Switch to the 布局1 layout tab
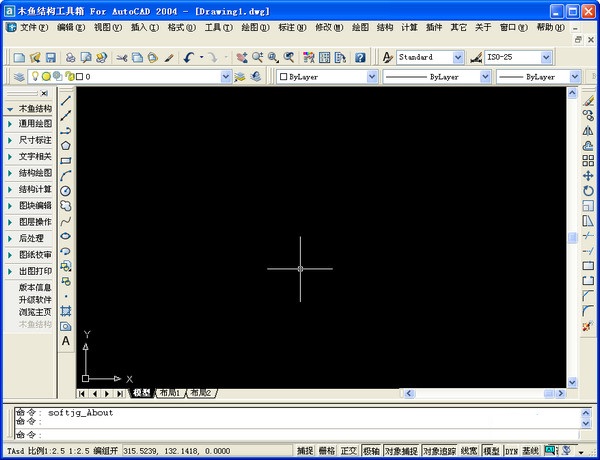The width and height of the screenshot is (600, 460). [x=168, y=394]
